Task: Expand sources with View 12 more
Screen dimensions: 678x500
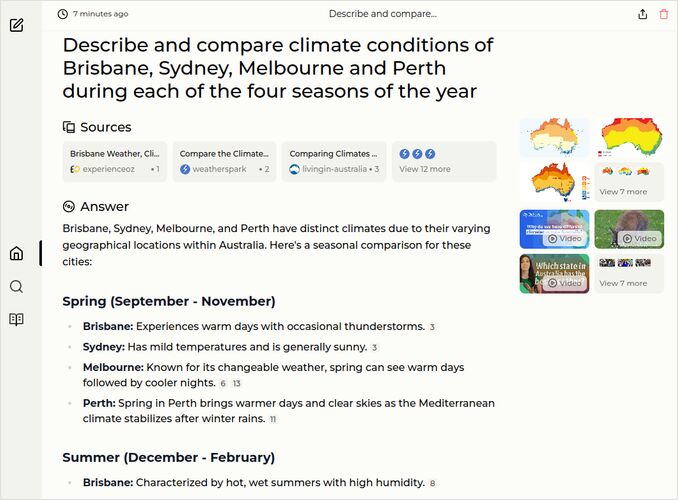Action: pyautogui.click(x=443, y=162)
